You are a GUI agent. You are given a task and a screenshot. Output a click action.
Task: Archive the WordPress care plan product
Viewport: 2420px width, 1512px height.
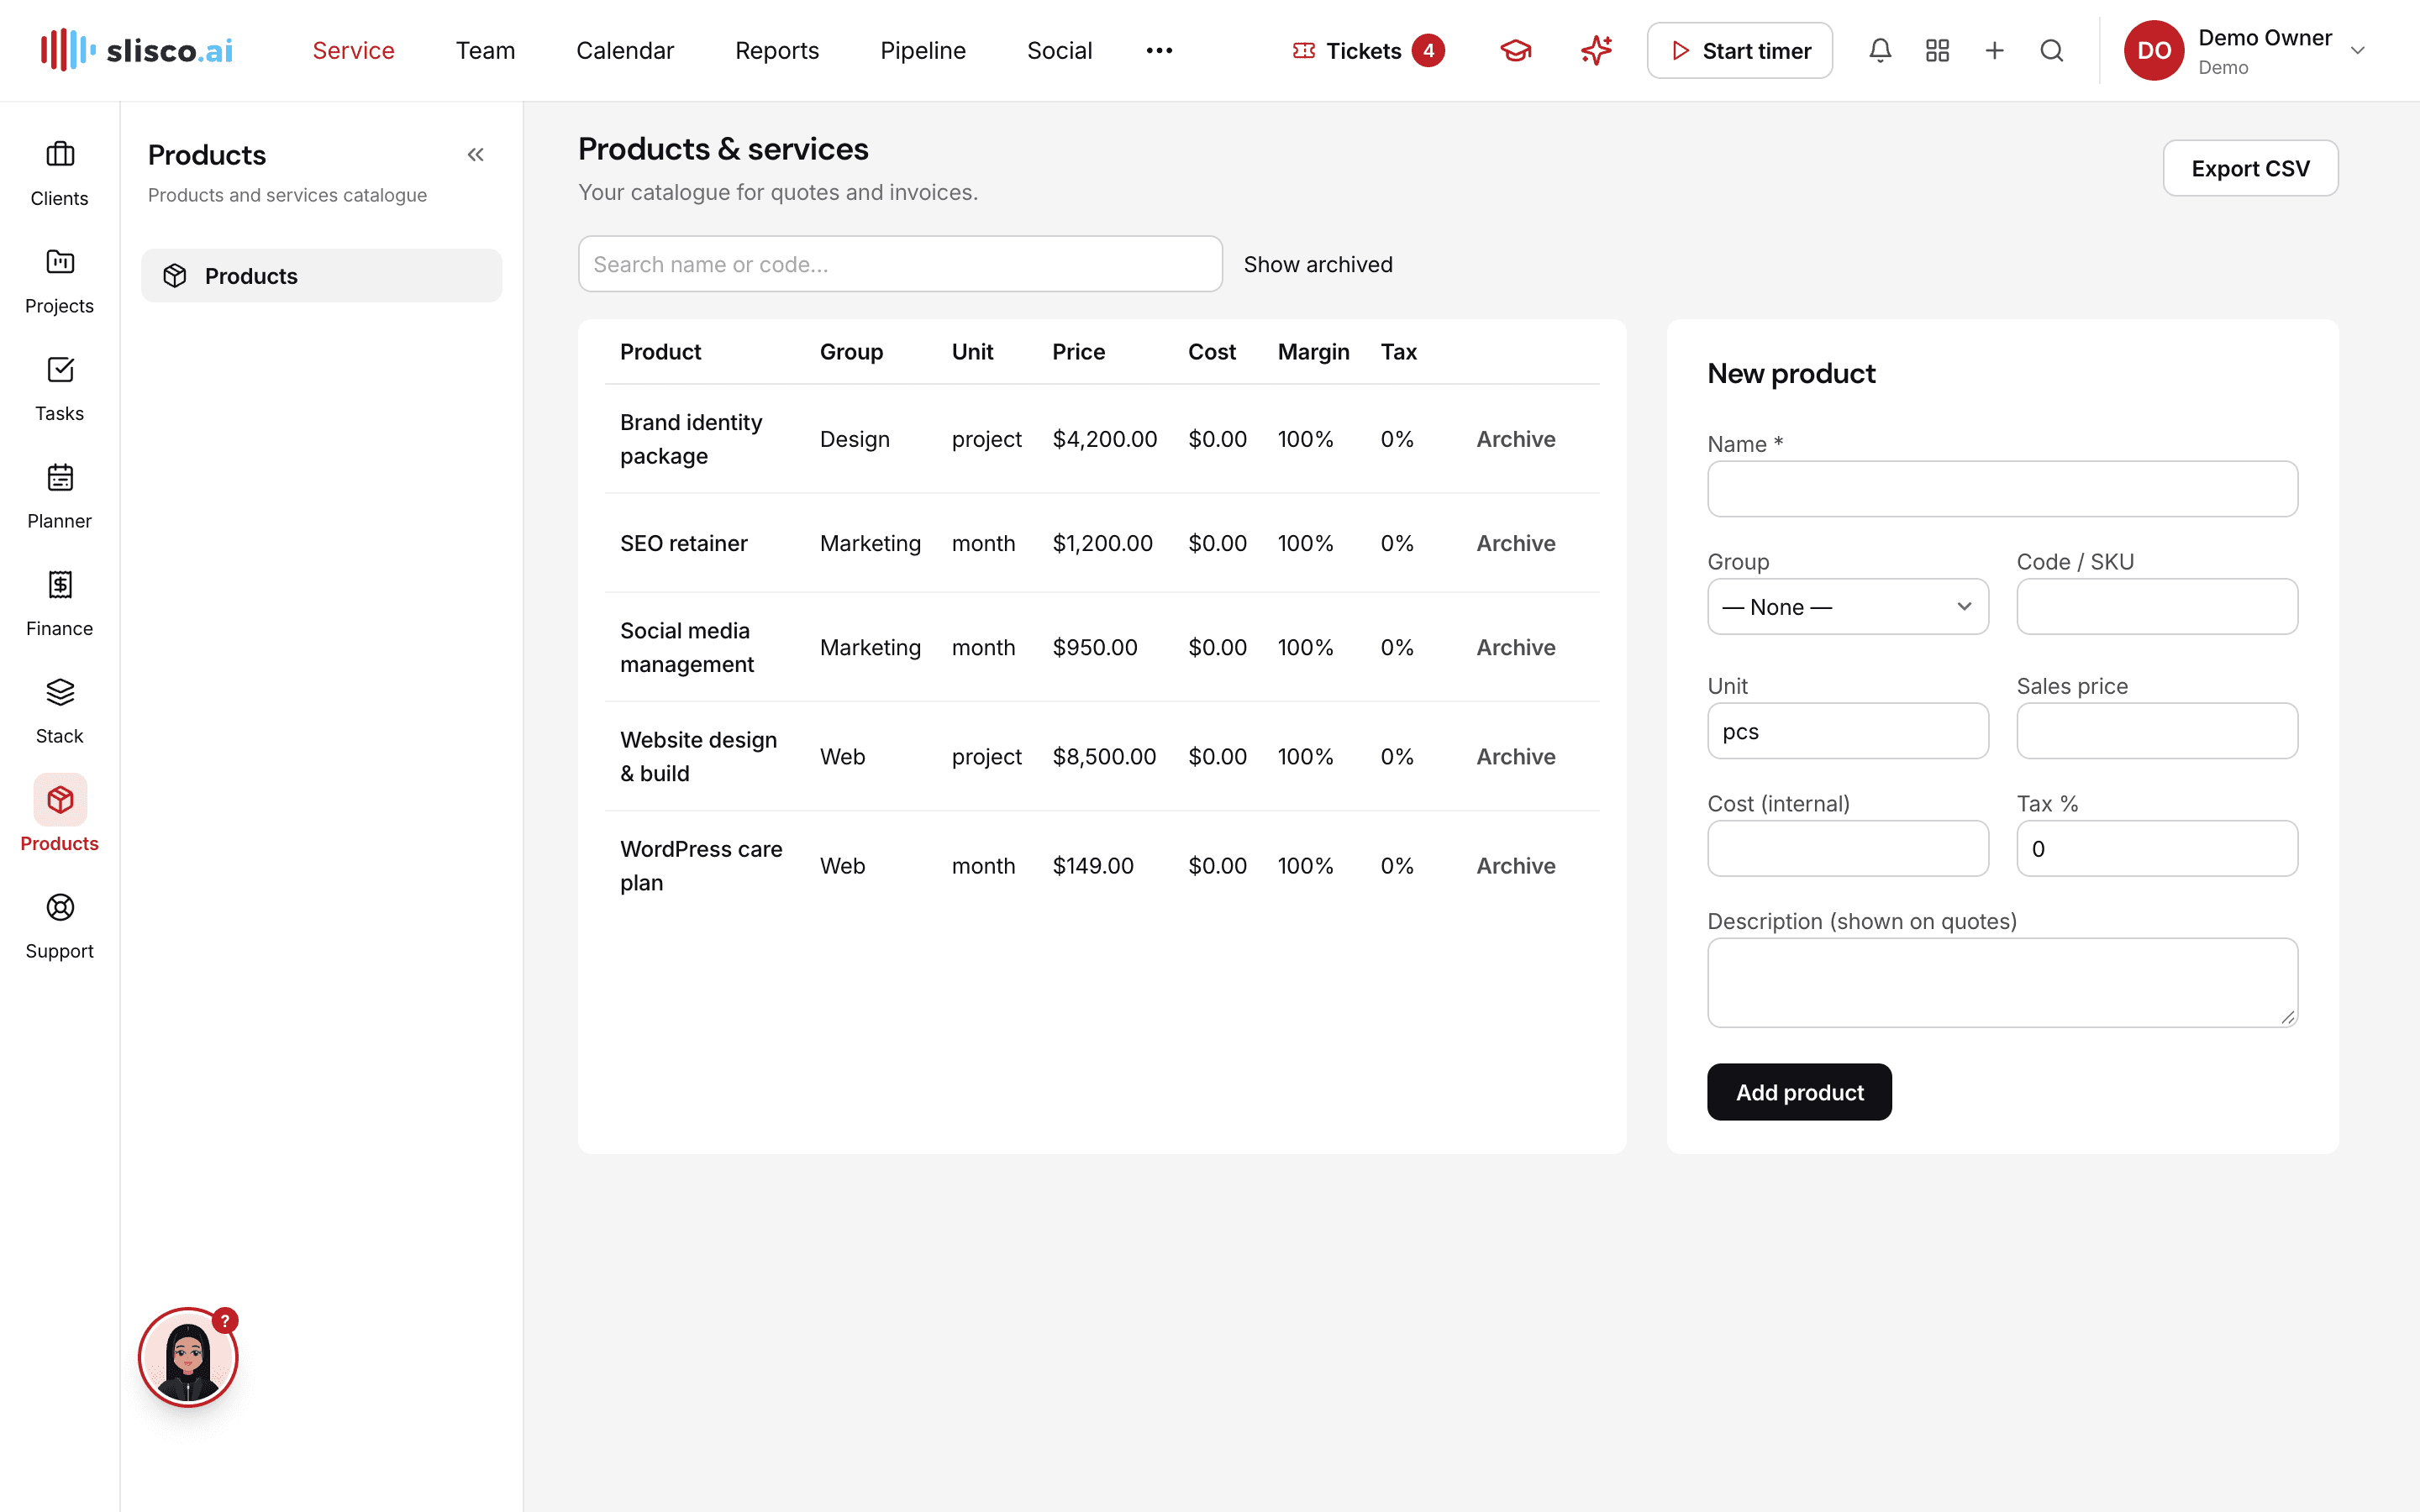click(x=1516, y=866)
